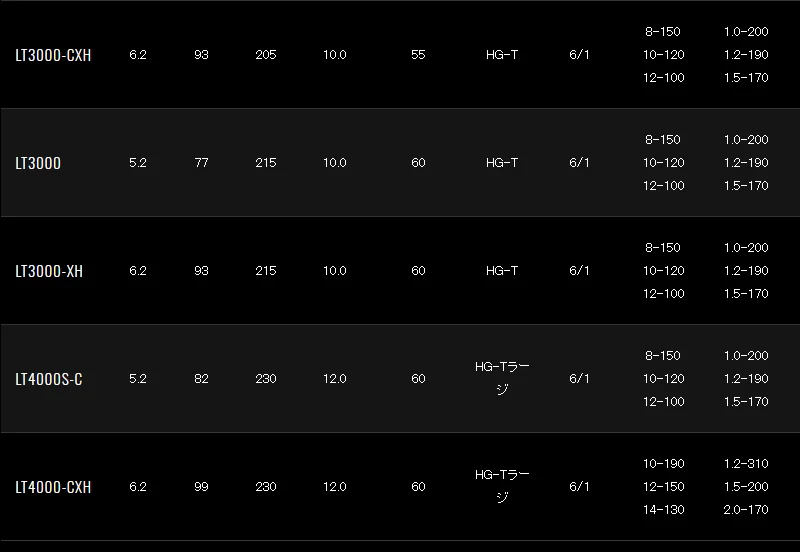
Task: Select the LT3000 row label
Action: click(x=38, y=163)
